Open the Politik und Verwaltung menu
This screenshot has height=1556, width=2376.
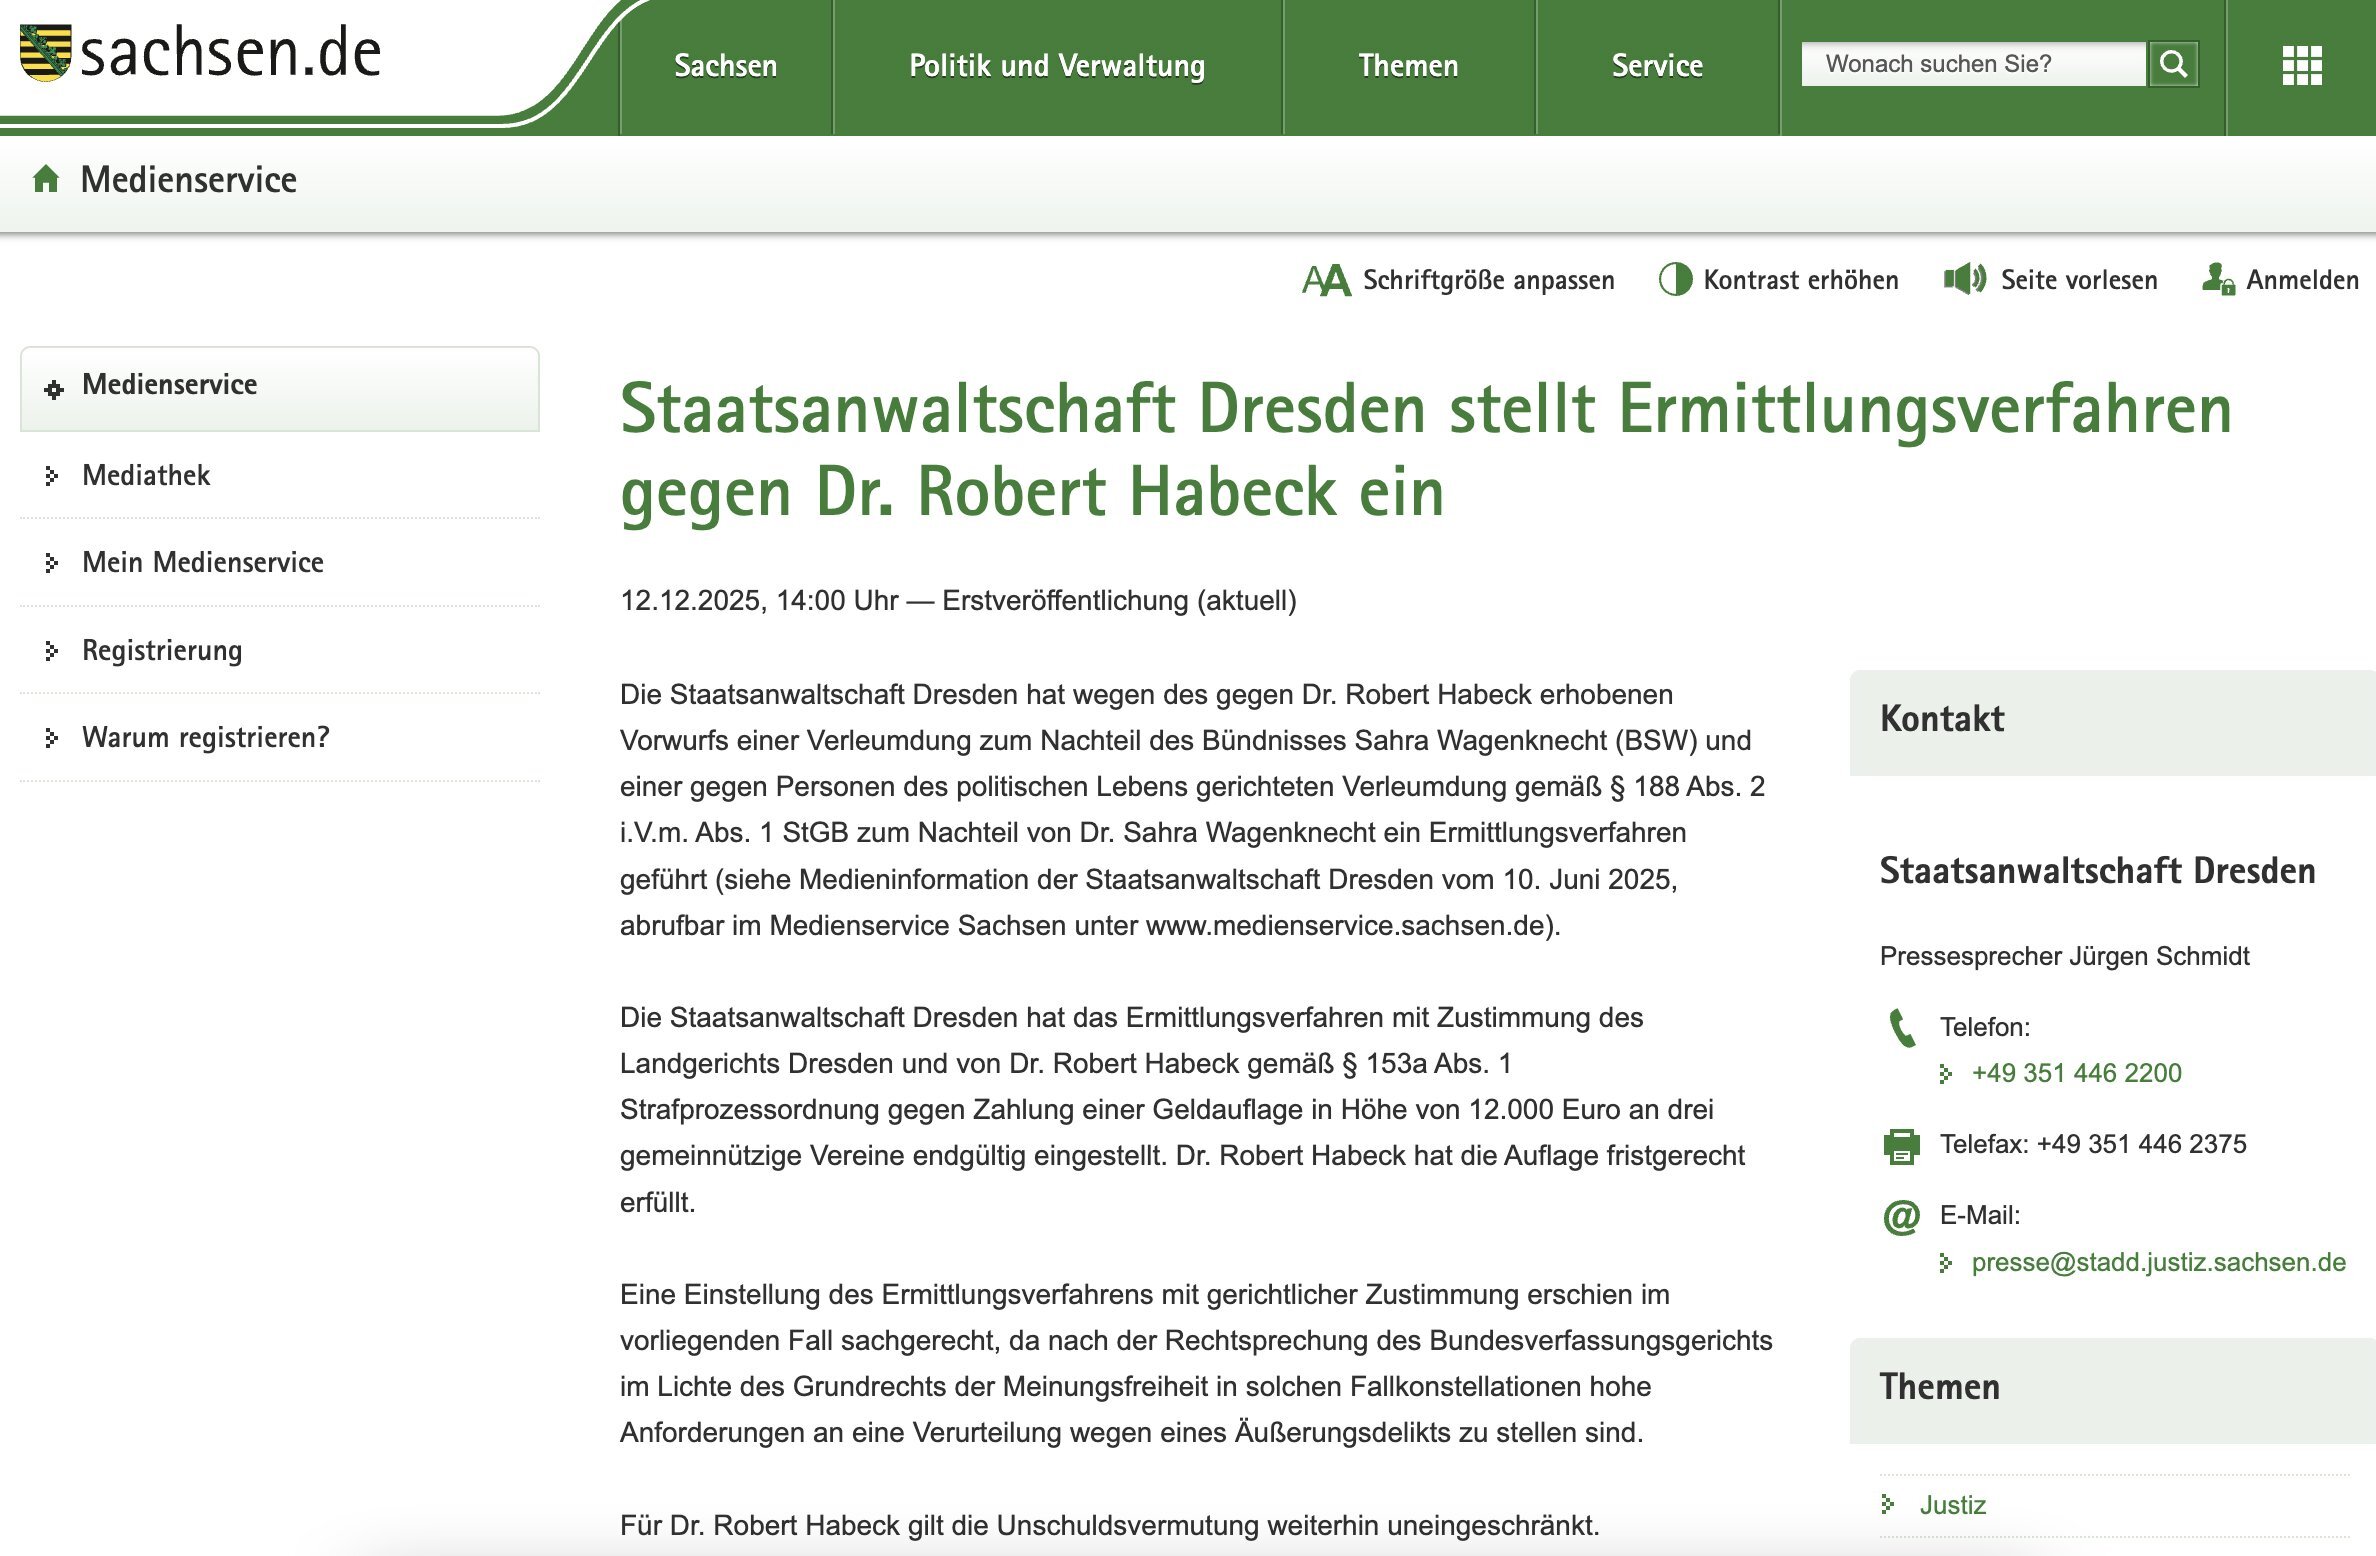click(1056, 66)
